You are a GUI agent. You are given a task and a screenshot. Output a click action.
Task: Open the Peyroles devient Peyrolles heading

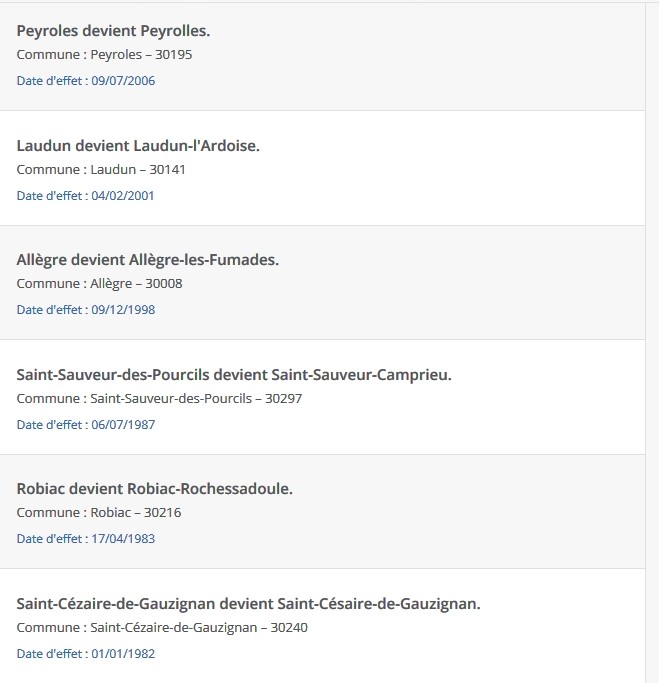point(113,31)
